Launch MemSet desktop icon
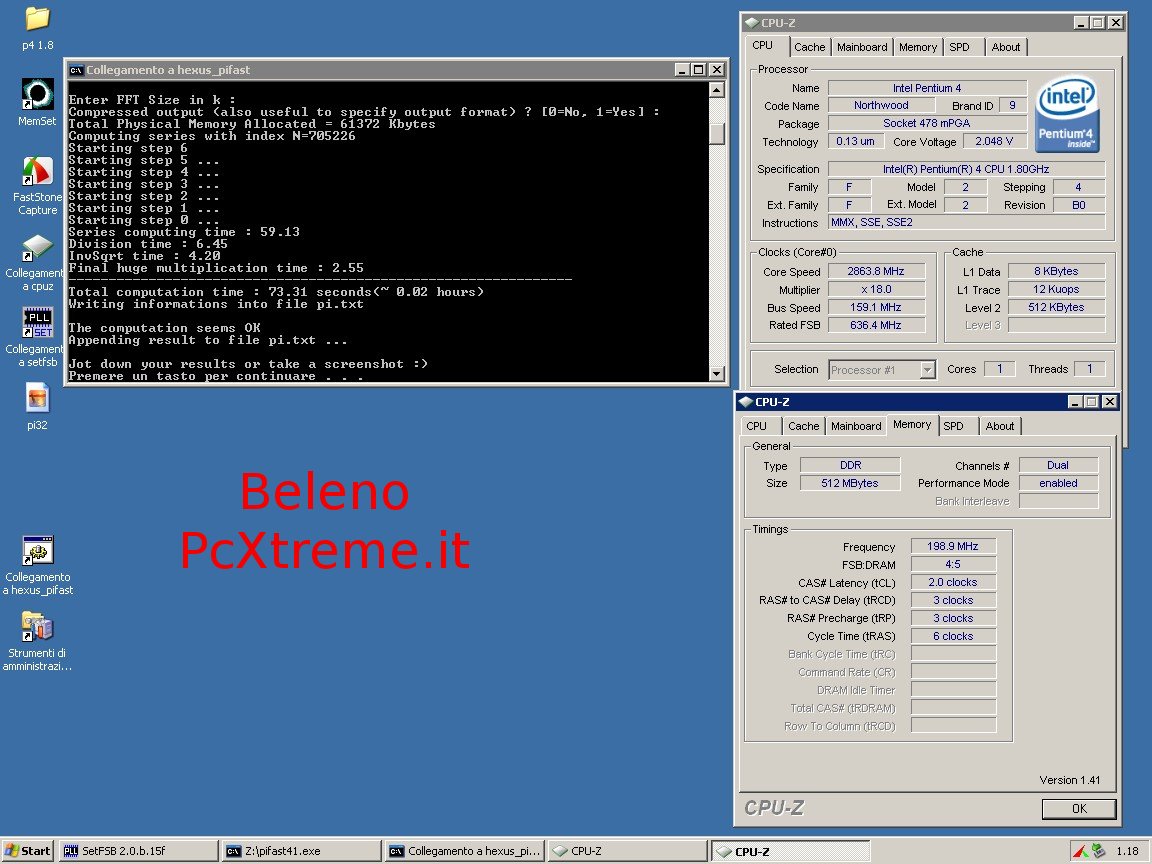The image size is (1152, 864). click(x=37, y=94)
